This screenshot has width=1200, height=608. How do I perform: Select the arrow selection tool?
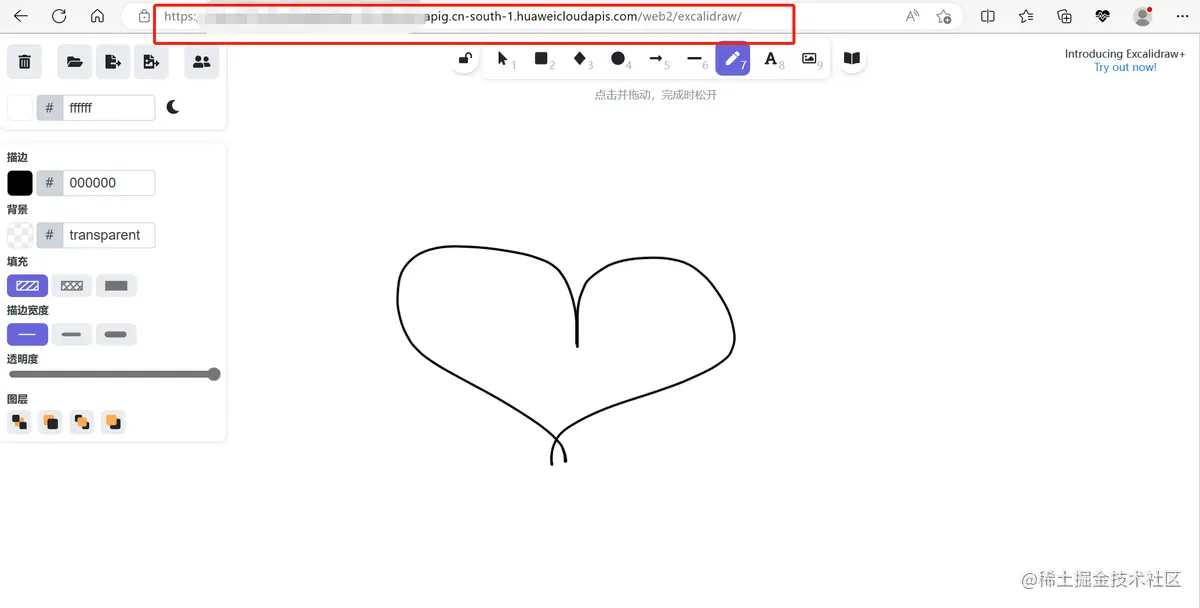(503, 59)
